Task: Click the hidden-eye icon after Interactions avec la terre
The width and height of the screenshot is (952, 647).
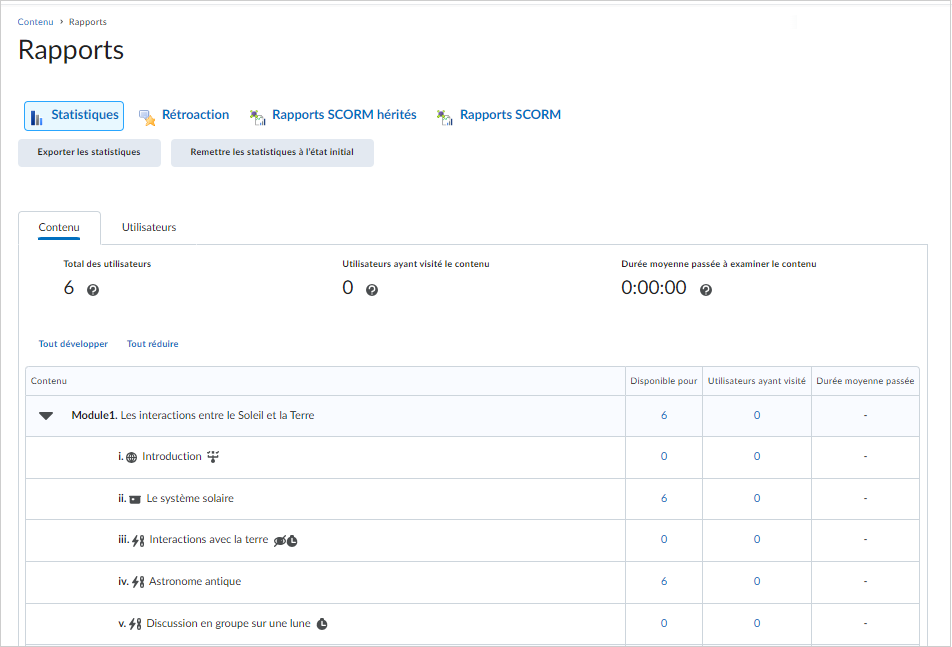Action: coord(280,541)
